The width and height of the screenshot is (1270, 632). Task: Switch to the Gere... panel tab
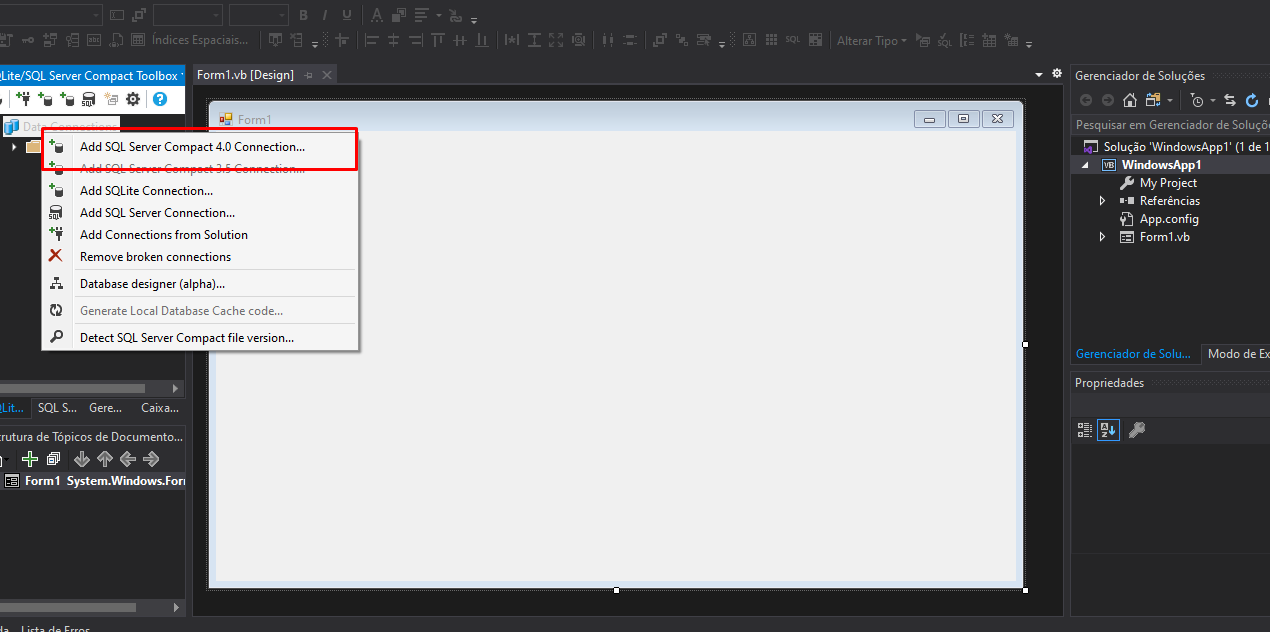point(106,408)
